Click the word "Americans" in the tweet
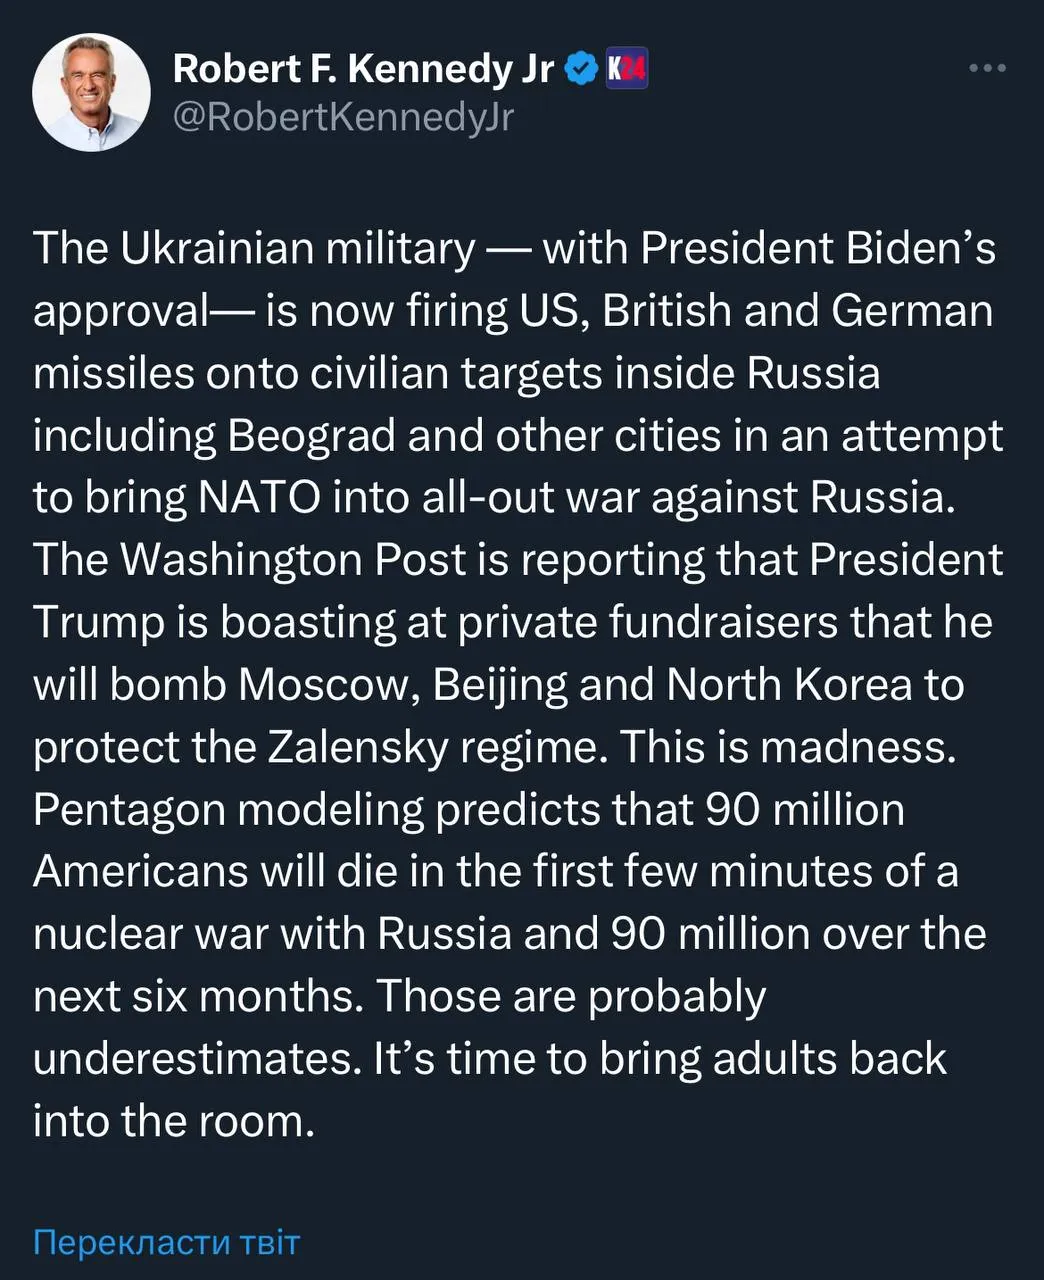 pos(140,871)
